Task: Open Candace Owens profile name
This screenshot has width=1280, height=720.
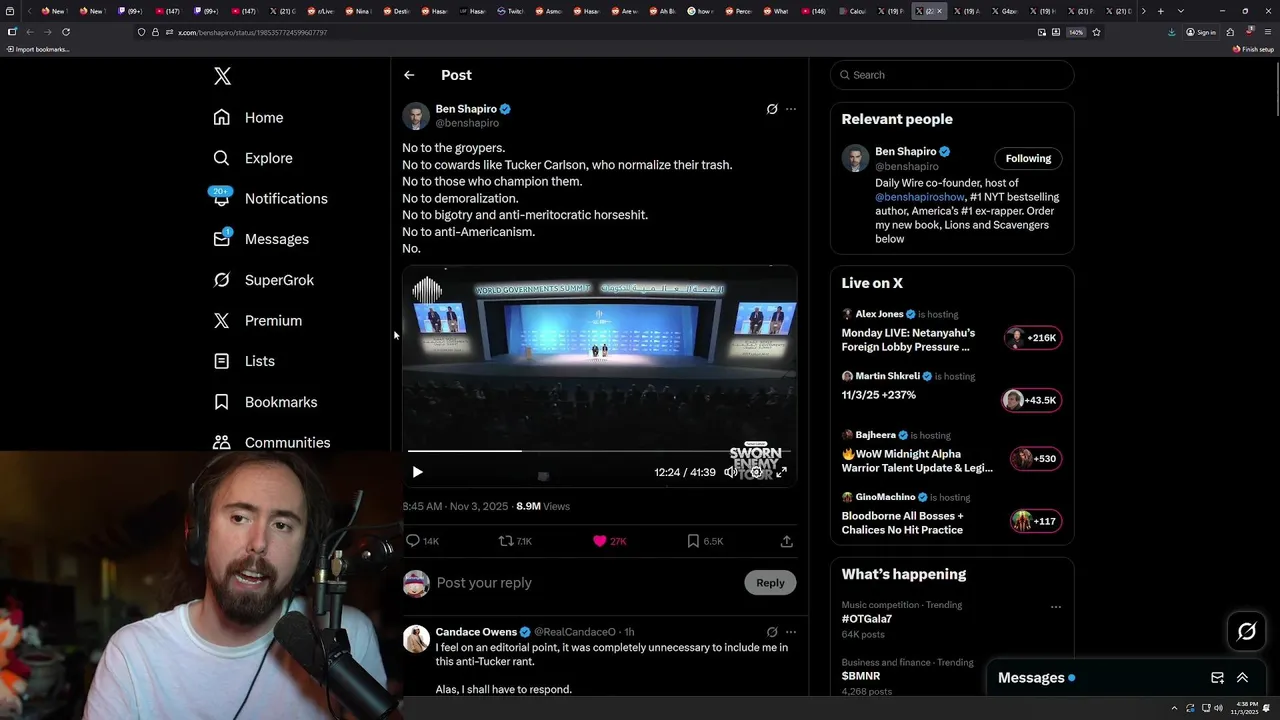Action: pyautogui.click(x=475, y=632)
